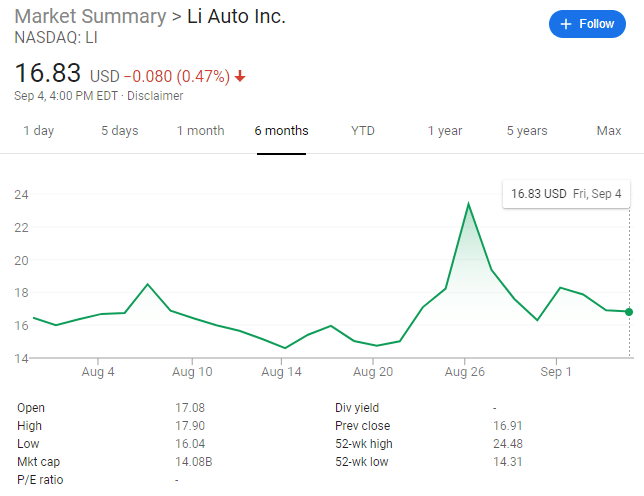Image resolution: width=644 pixels, height=496 pixels.
Task: Click the Aug 26 axis label
Action: coord(465,372)
